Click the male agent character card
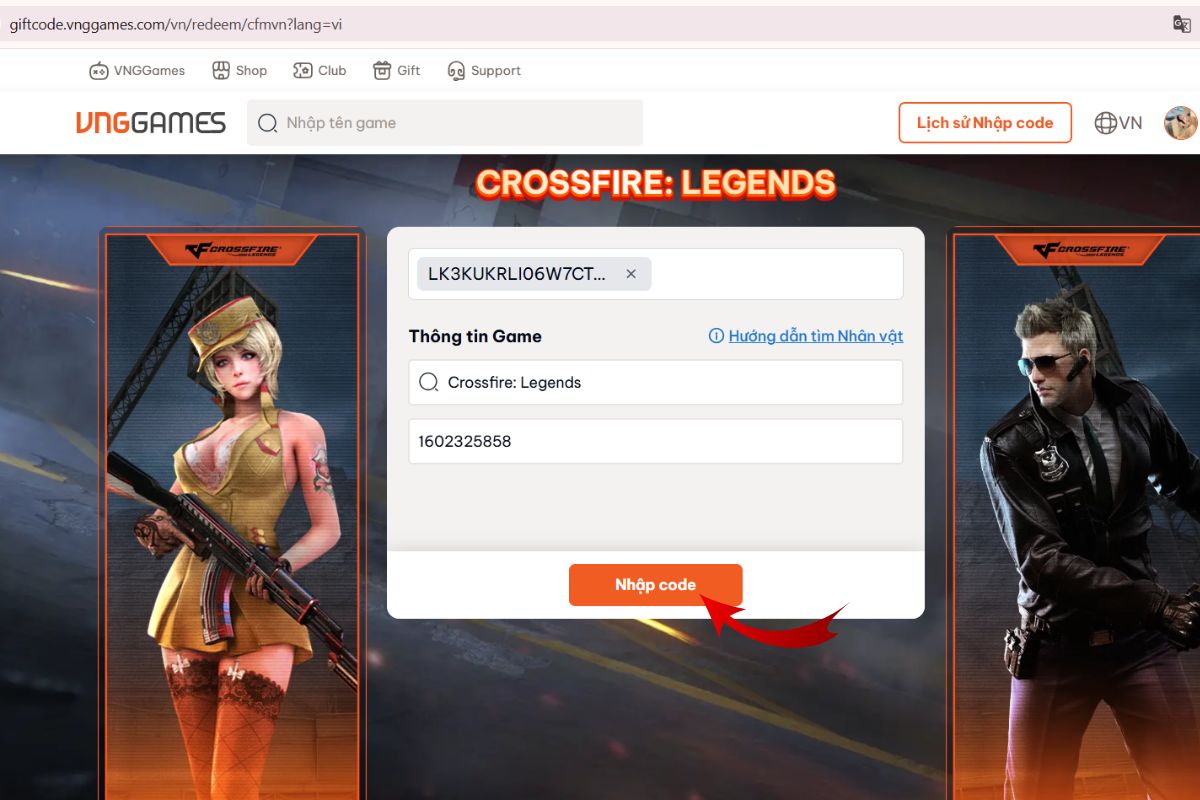 pyautogui.click(x=1074, y=515)
